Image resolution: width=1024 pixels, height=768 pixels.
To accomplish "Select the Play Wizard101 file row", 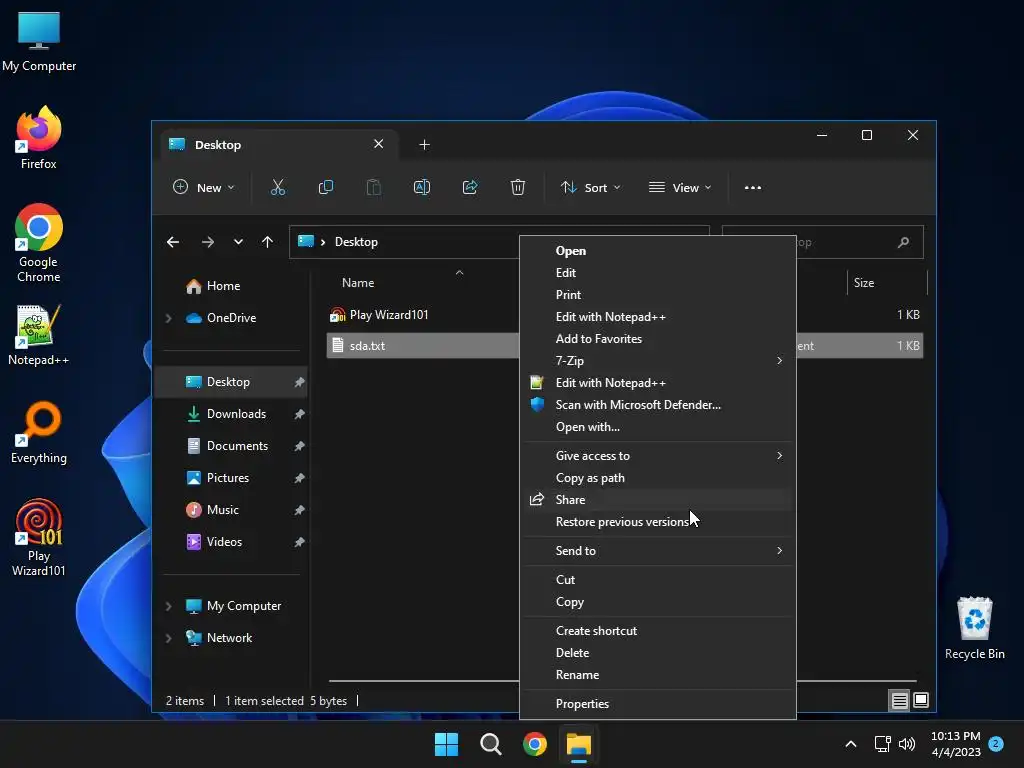I will point(624,315).
